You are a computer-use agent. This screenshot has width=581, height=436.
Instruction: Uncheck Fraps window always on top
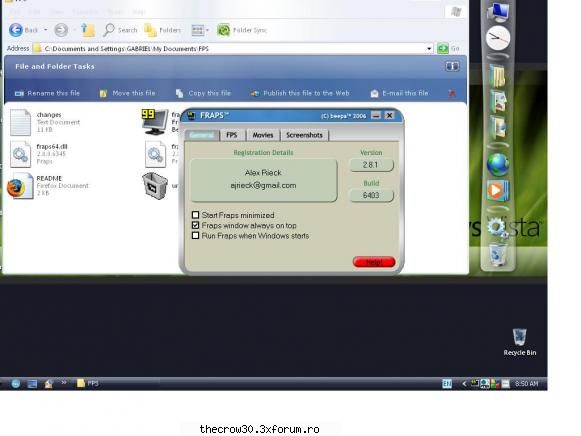click(196, 225)
